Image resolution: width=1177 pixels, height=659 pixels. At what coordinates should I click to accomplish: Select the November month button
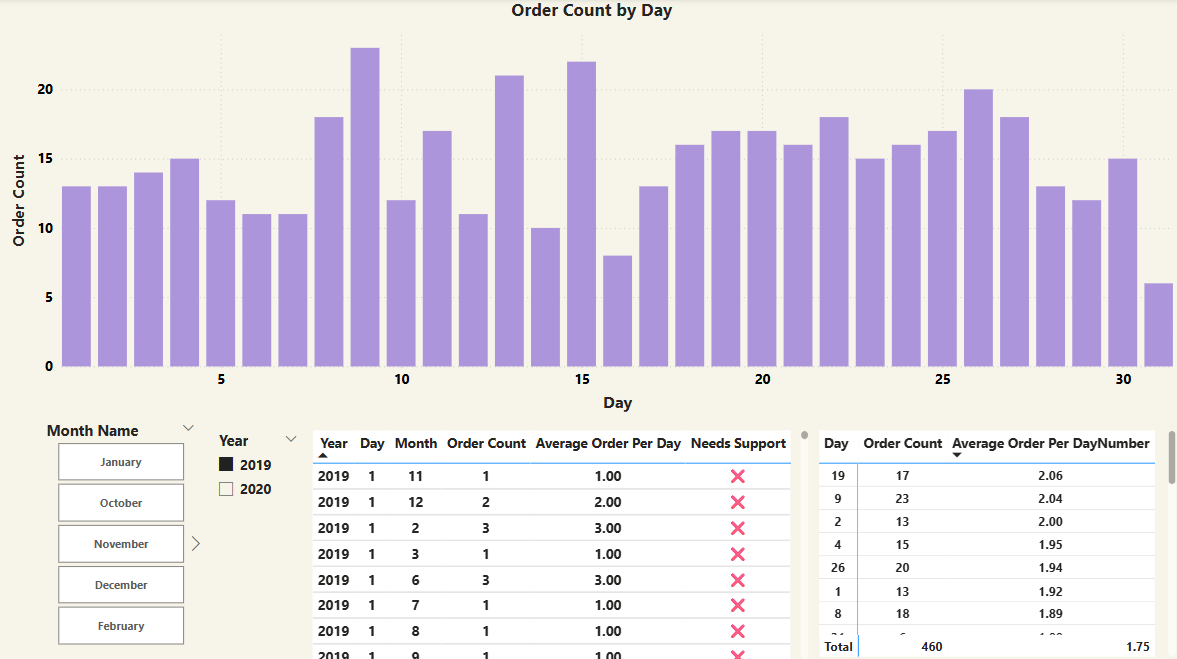click(121, 543)
